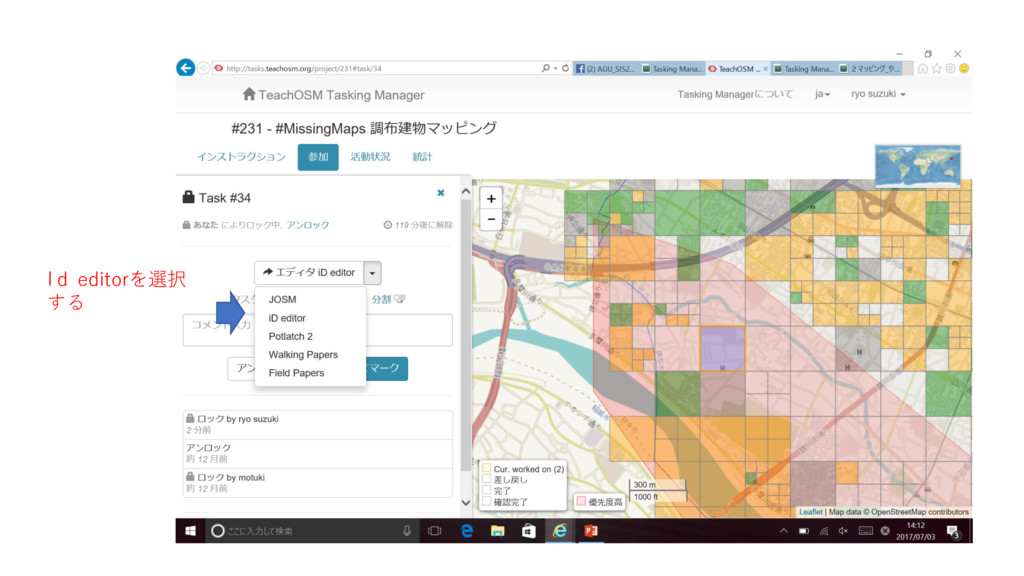Select JOSM from the editor list
This screenshot has height=576, width=1024.
(x=282, y=299)
